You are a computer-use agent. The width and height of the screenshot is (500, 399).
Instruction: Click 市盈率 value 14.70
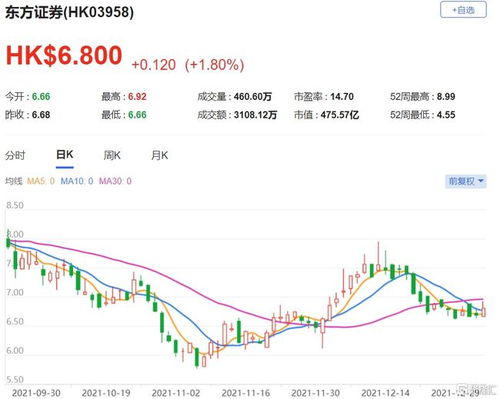pyautogui.click(x=342, y=97)
